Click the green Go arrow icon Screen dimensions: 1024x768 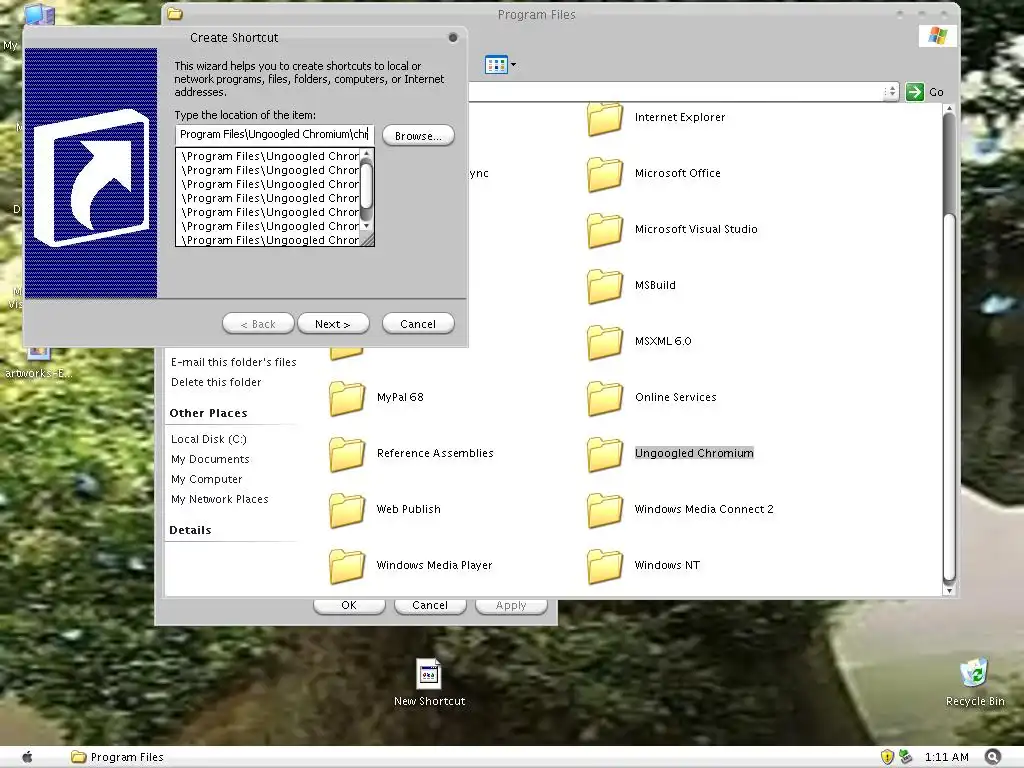coord(914,92)
